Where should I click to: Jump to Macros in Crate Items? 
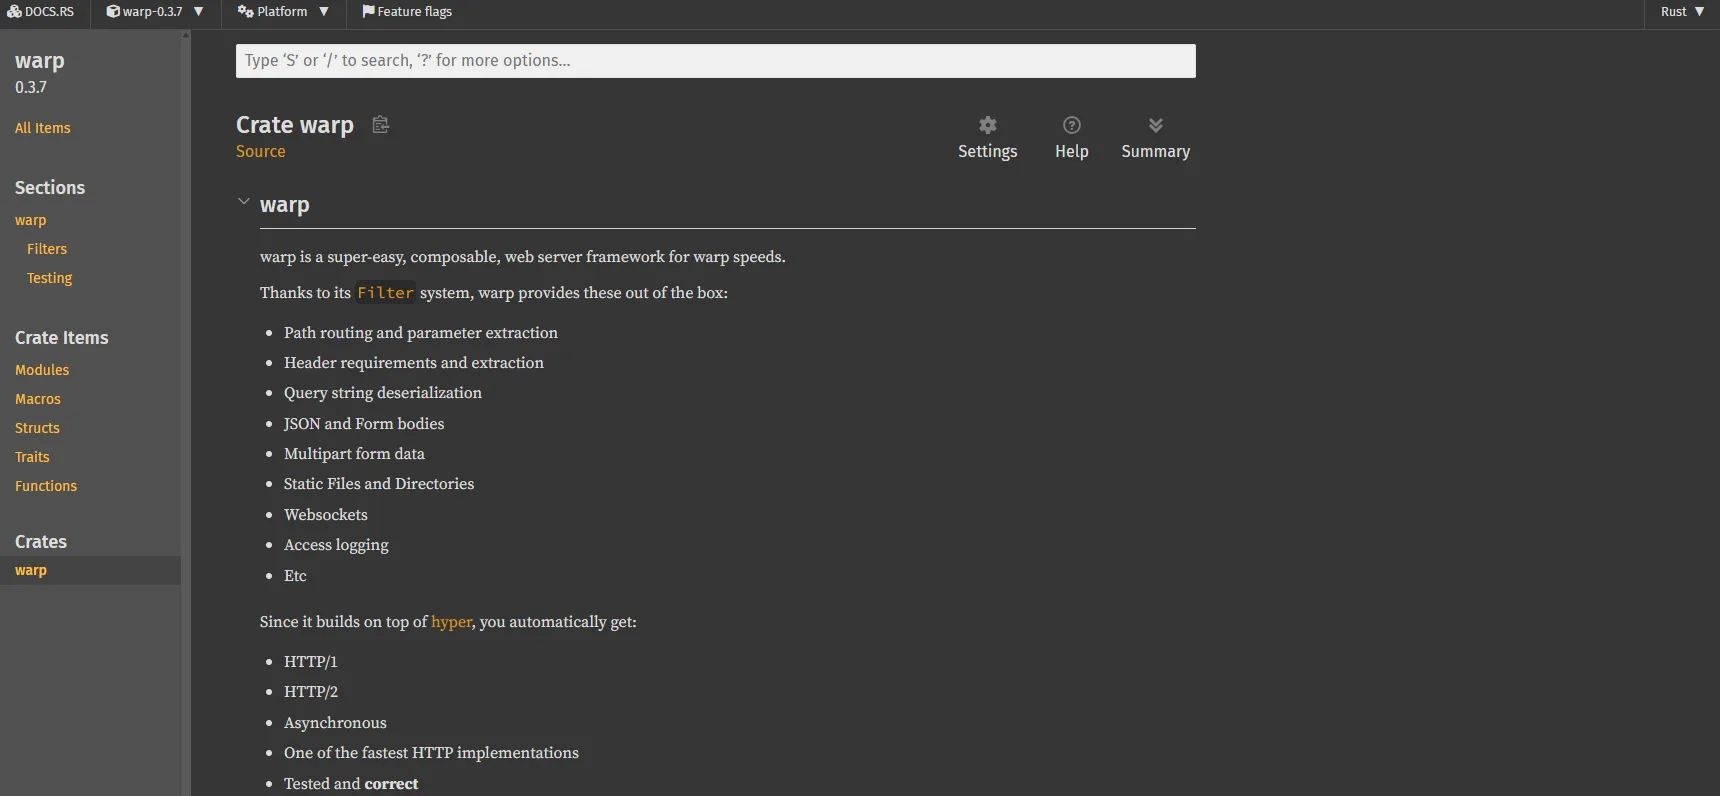[x=38, y=399]
